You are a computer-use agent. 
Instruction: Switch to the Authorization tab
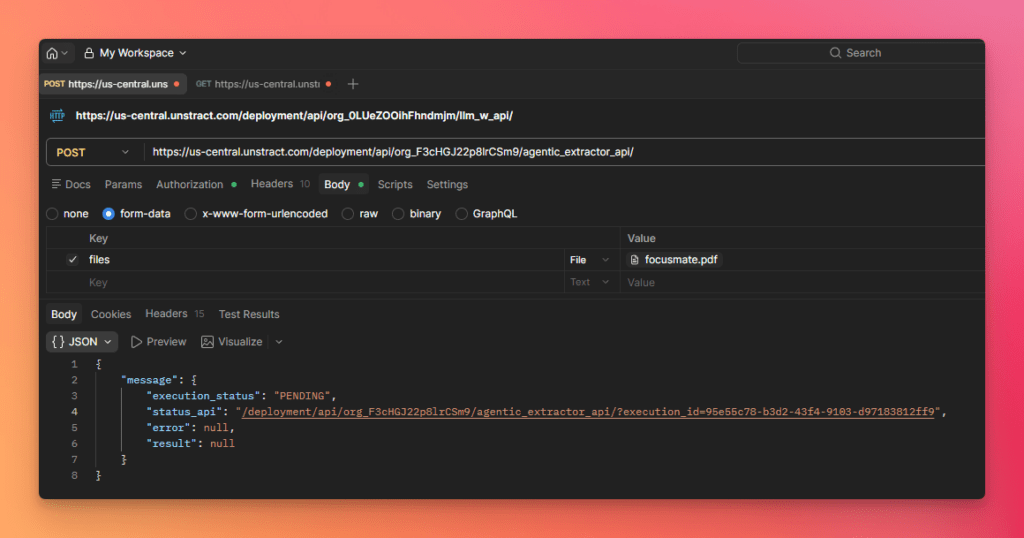tap(190, 185)
